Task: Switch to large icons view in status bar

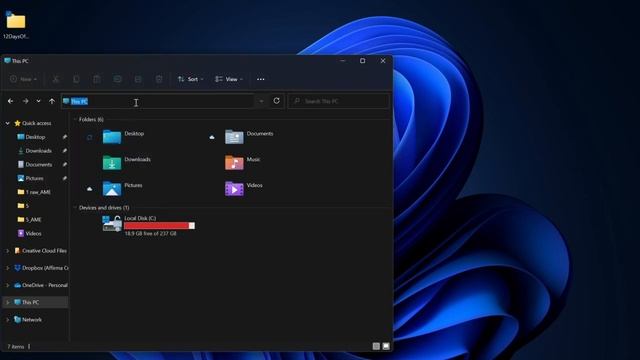Action: coord(386,346)
